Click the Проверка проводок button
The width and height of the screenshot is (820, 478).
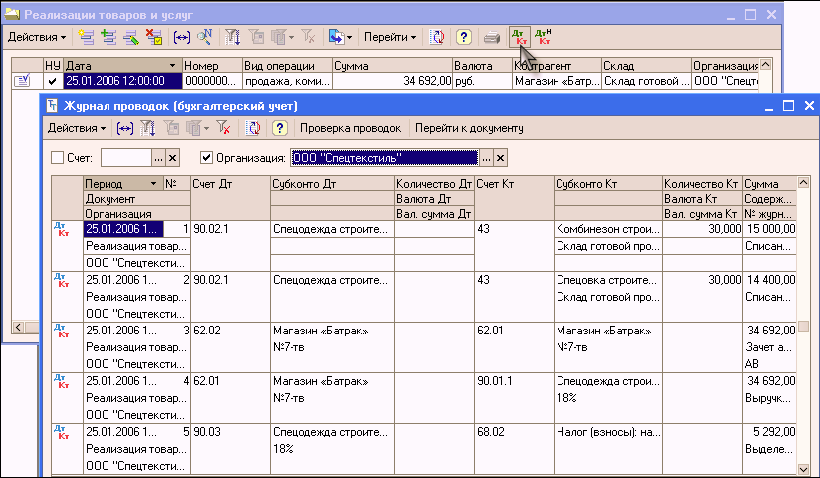coord(350,128)
